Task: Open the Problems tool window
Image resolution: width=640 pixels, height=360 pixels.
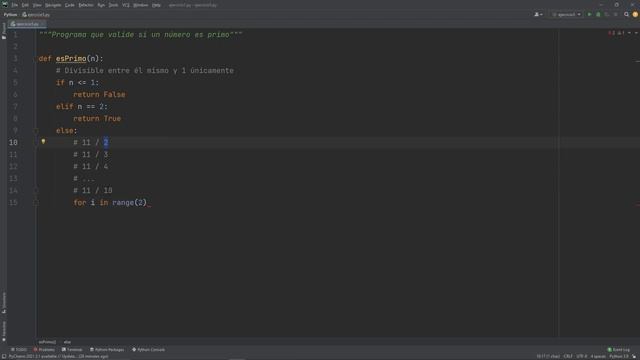Action: point(44,350)
